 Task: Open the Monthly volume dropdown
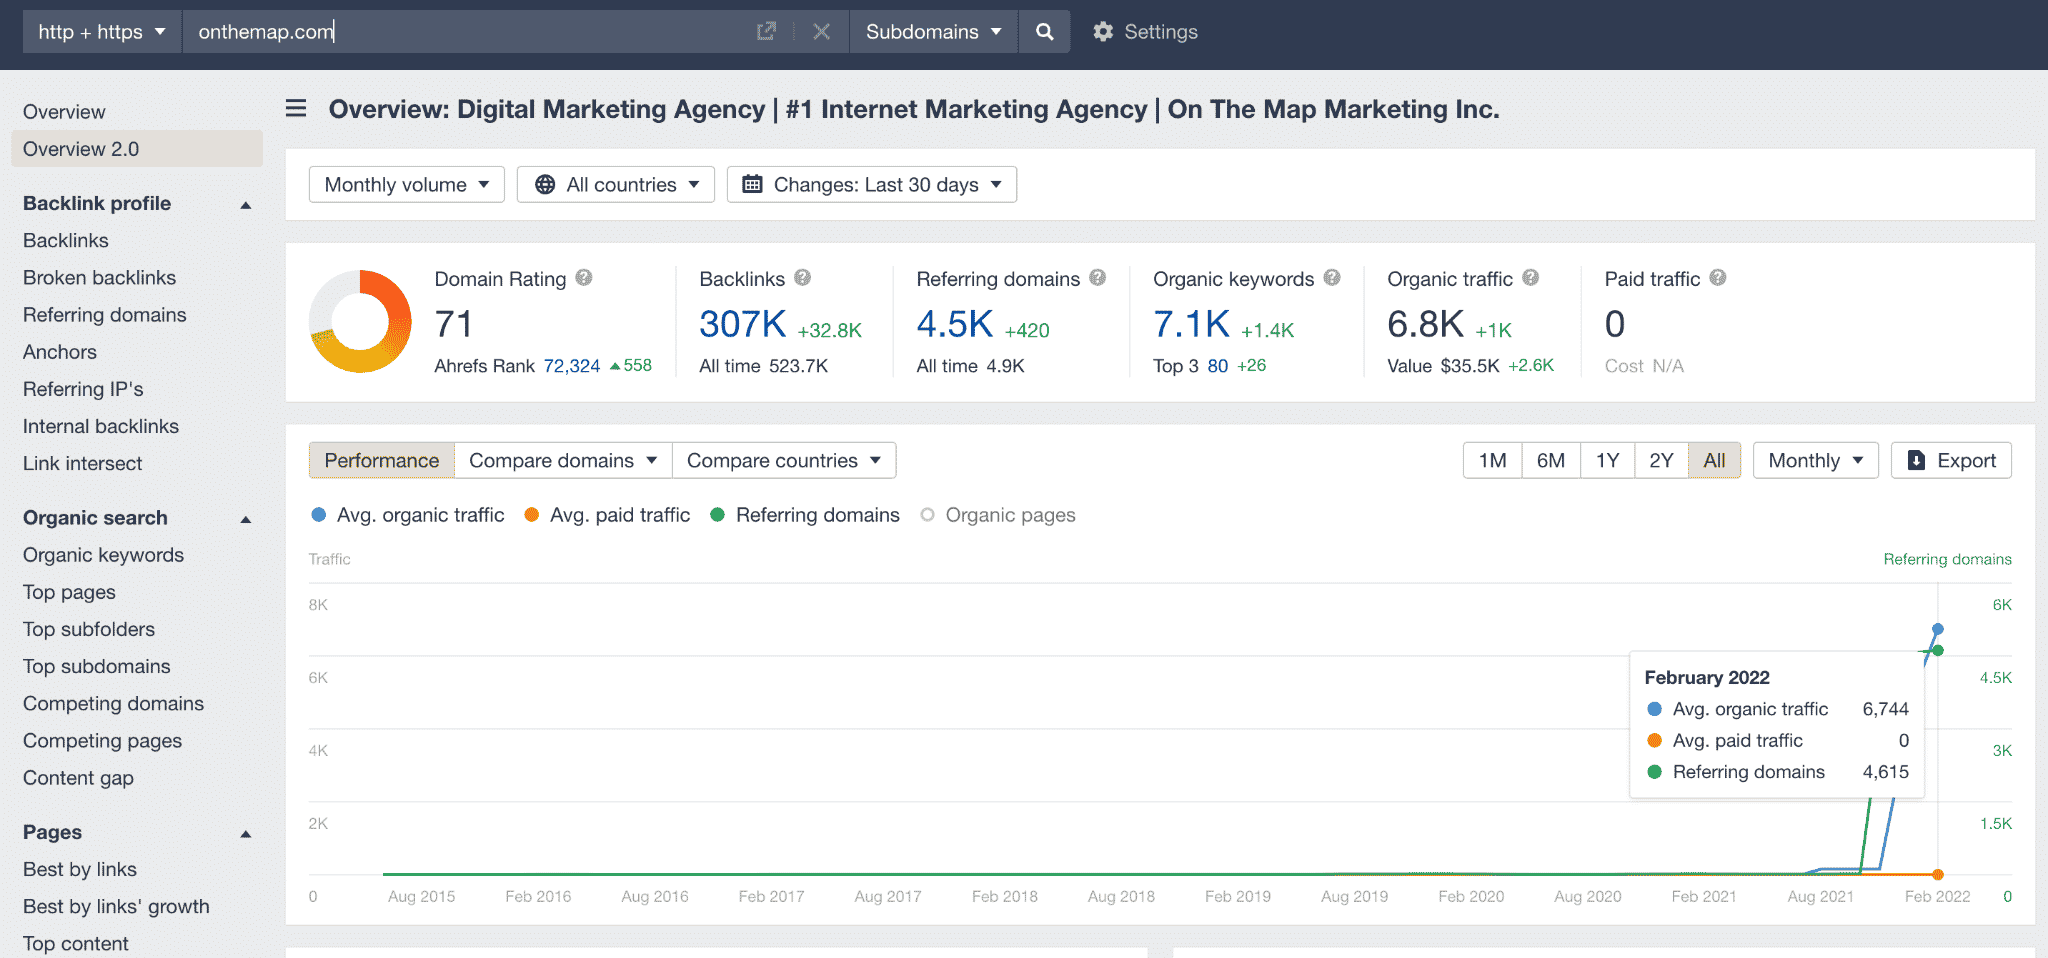[407, 184]
